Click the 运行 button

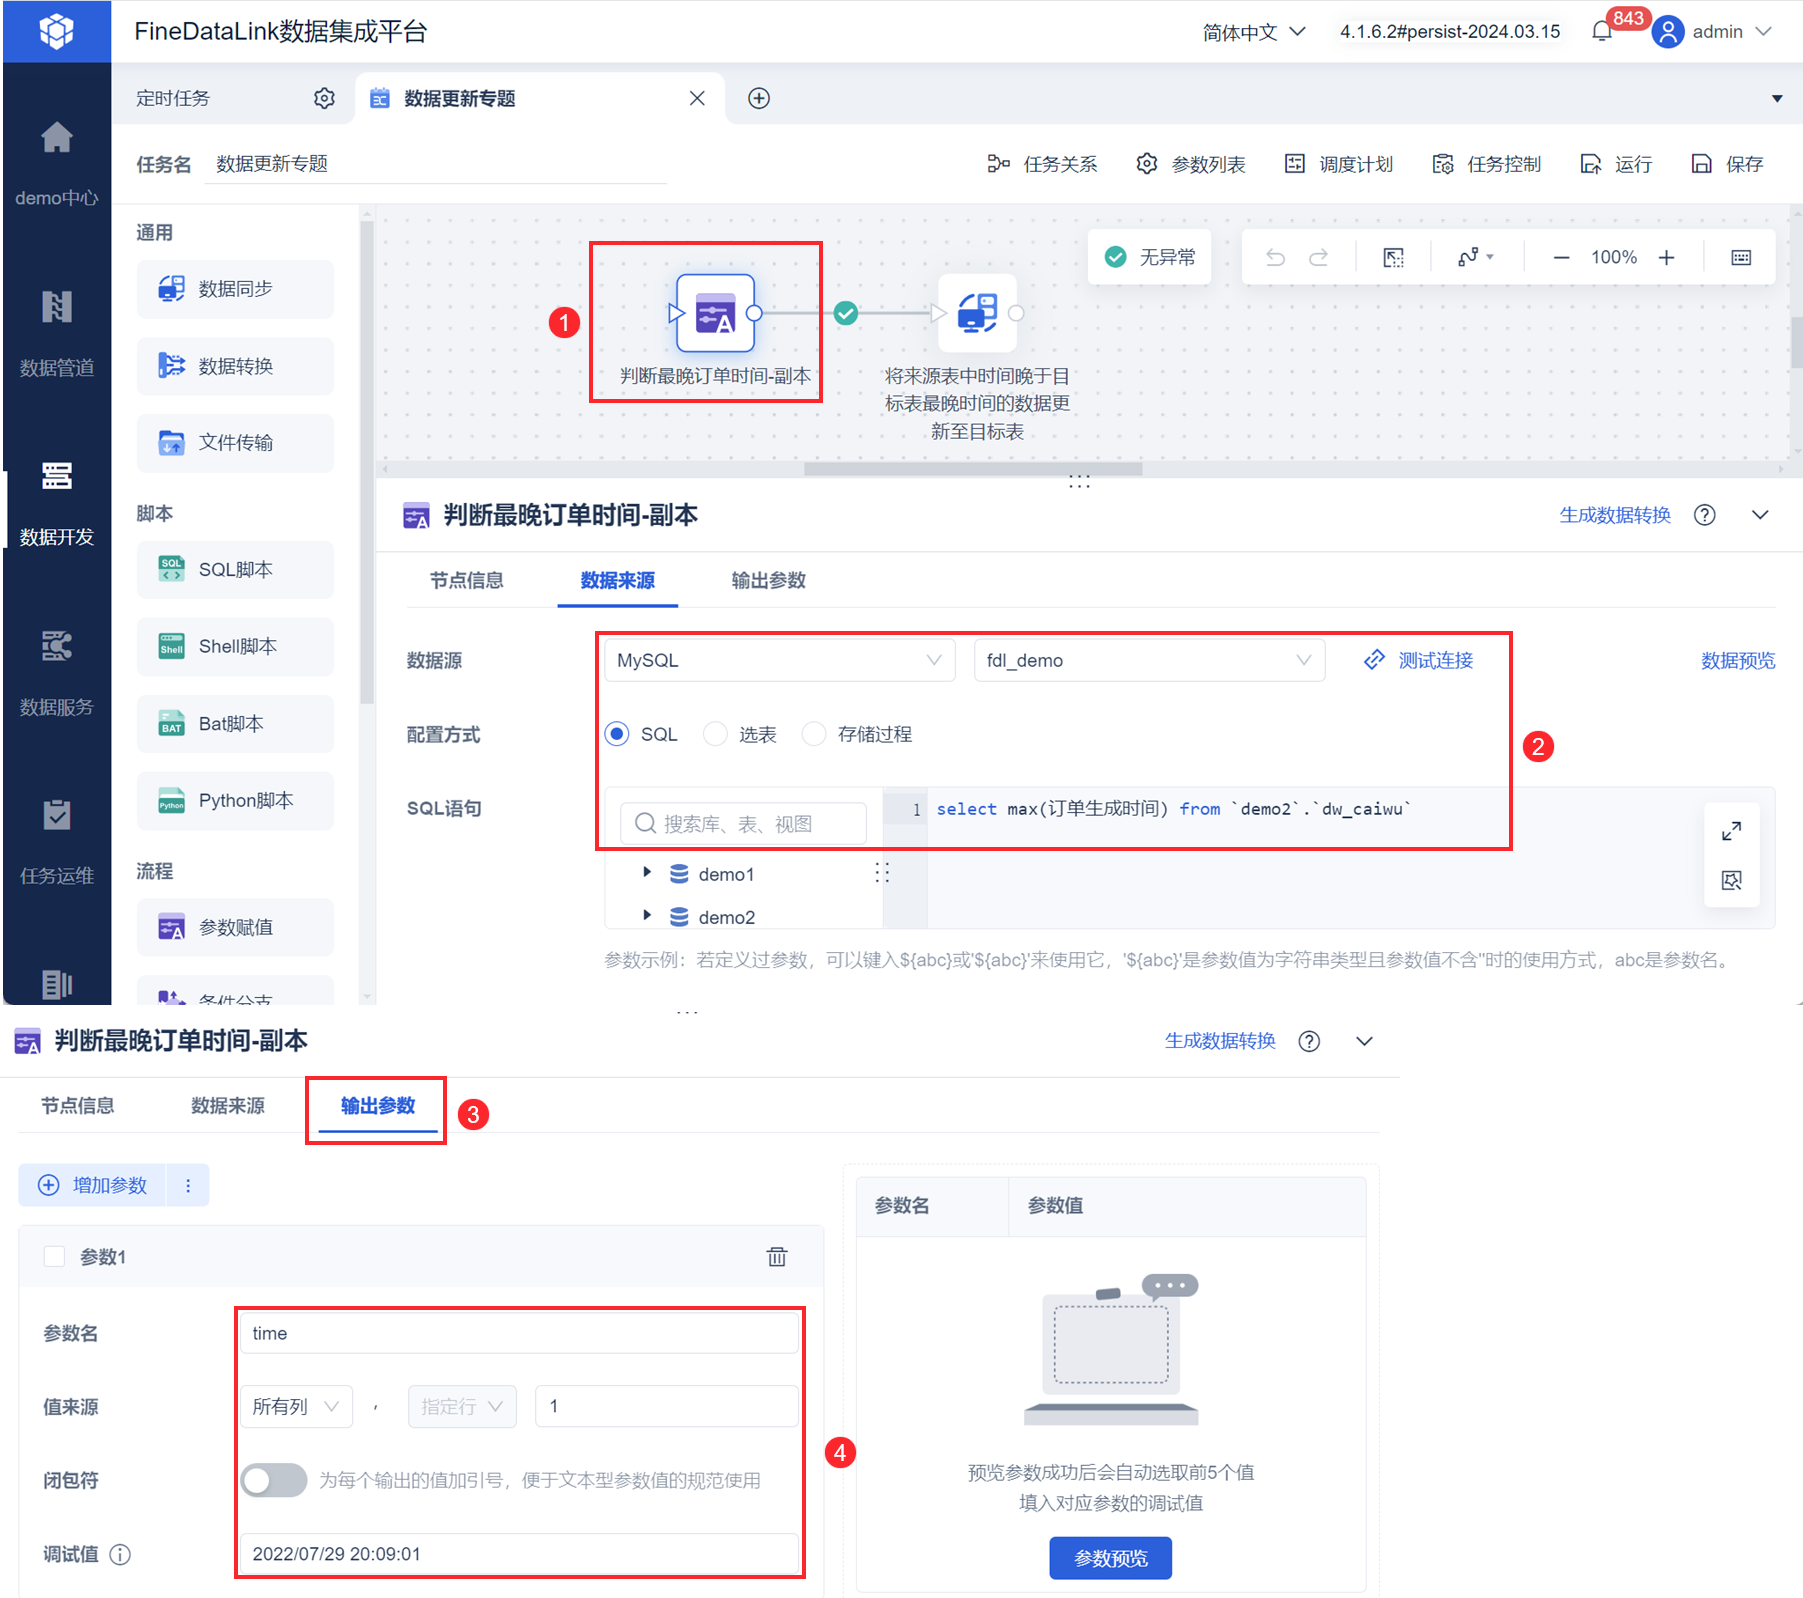[x=1616, y=164]
